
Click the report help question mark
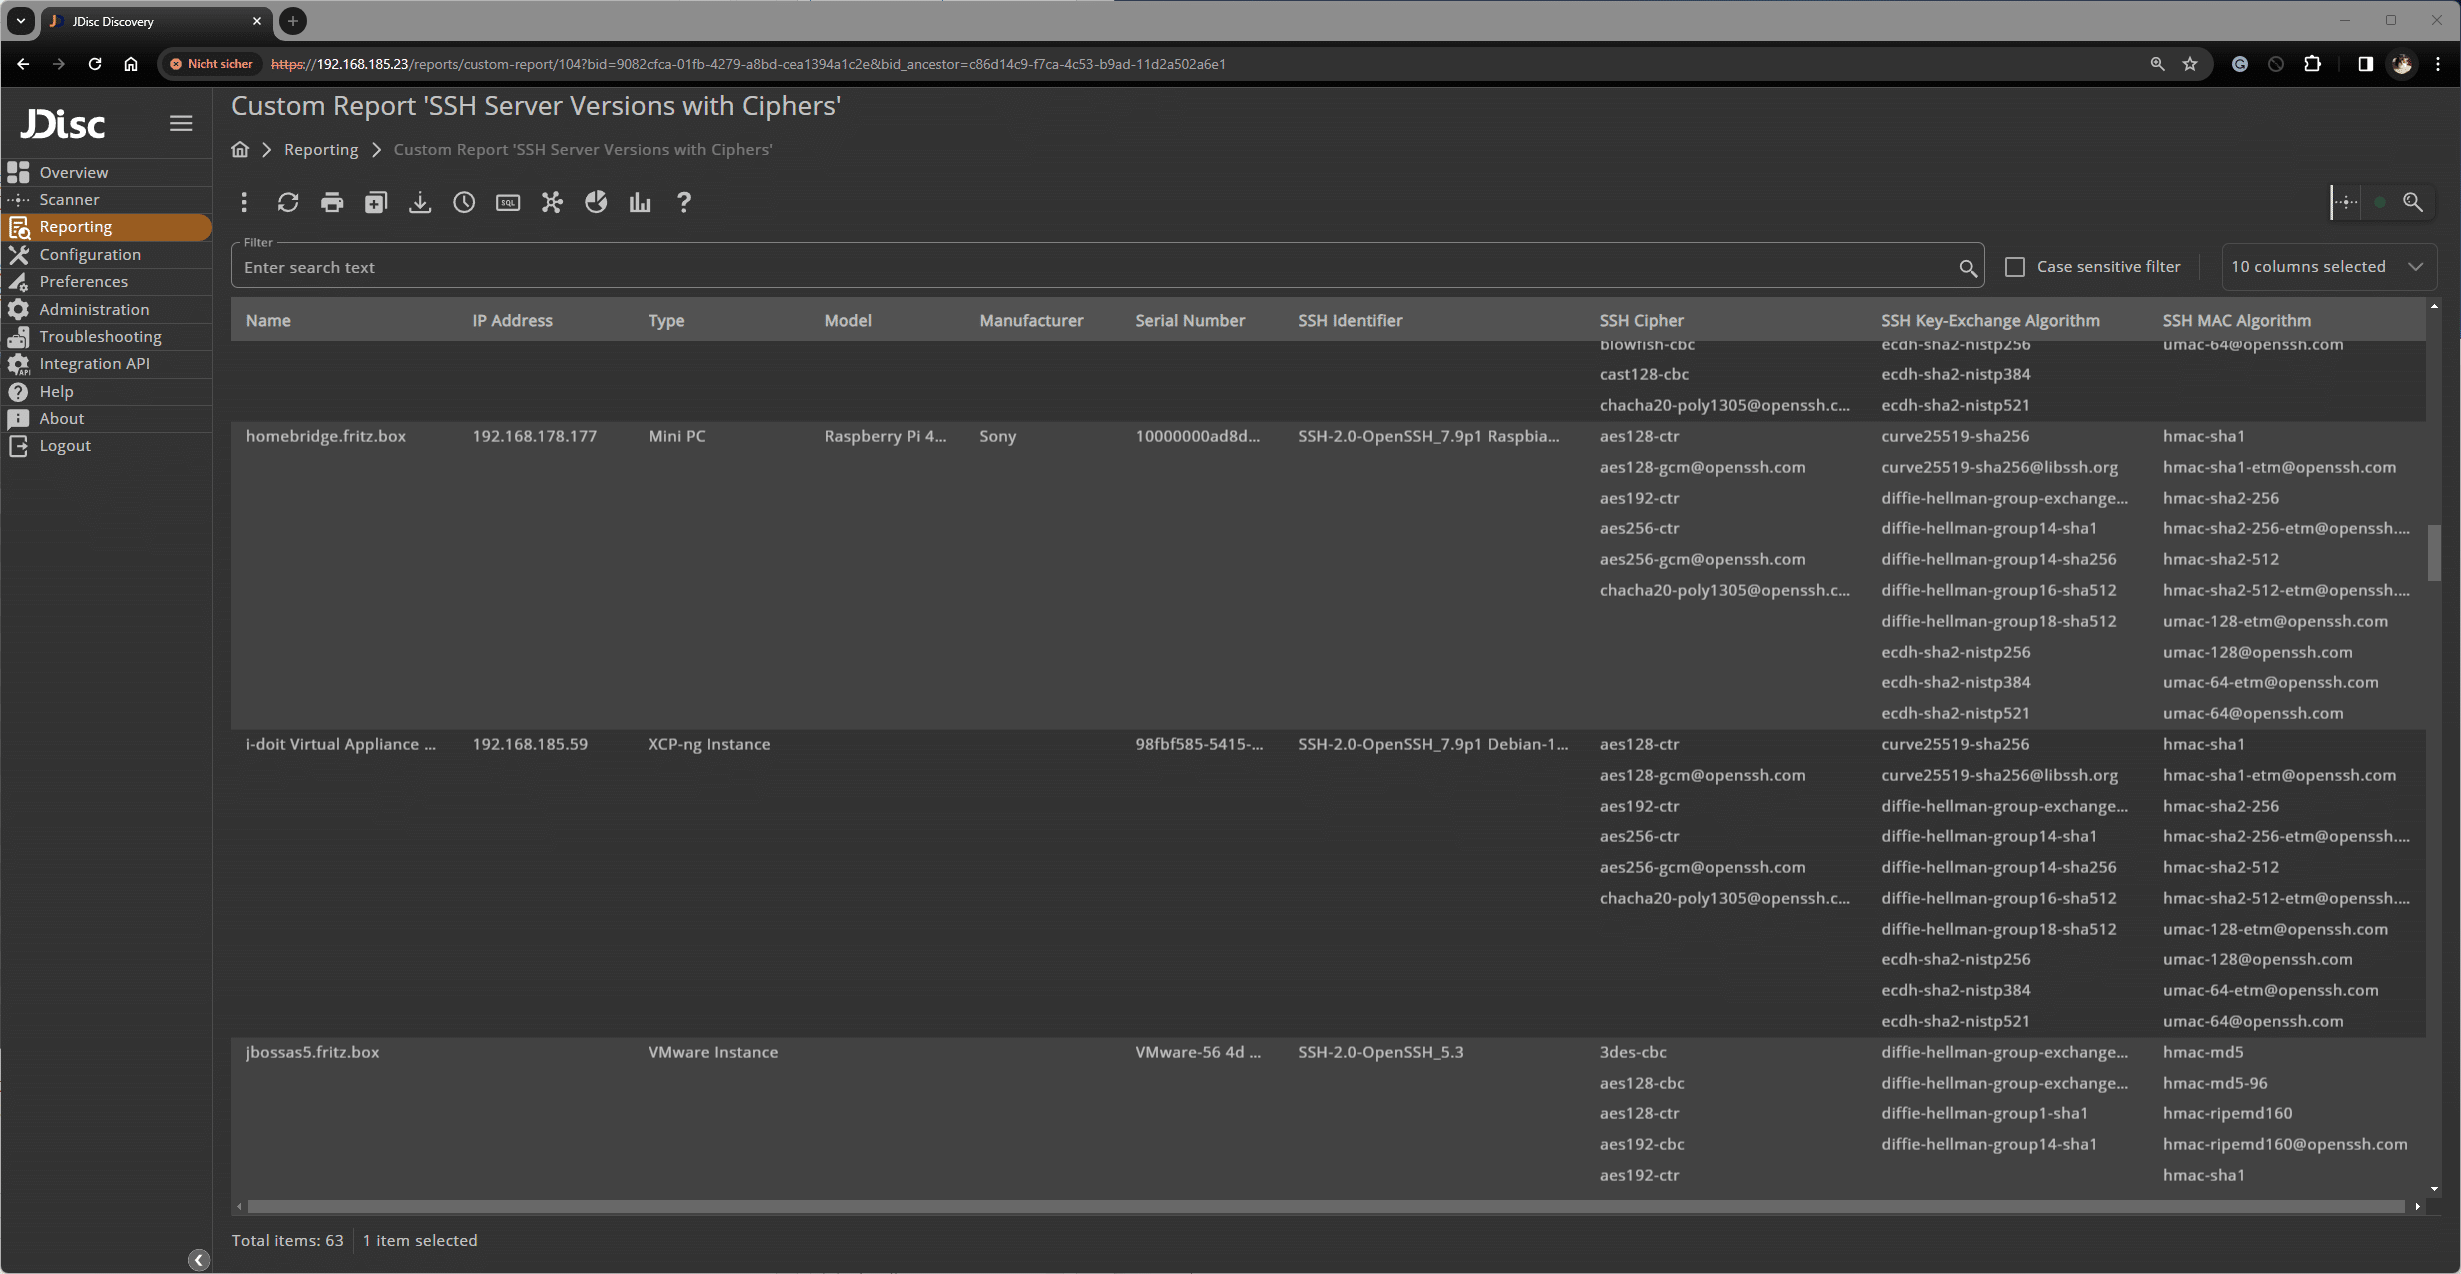tap(684, 202)
